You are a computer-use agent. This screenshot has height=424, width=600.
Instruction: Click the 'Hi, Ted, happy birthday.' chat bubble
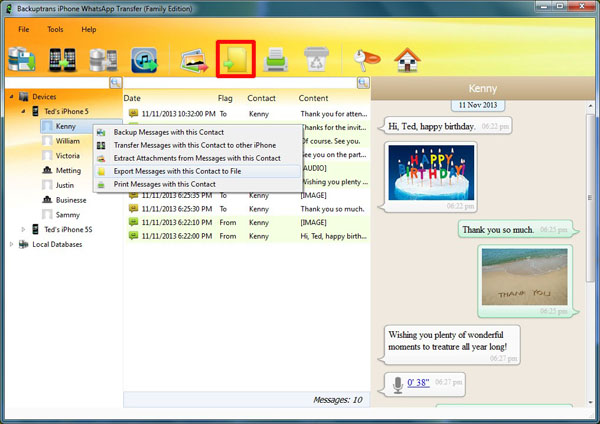(x=445, y=126)
